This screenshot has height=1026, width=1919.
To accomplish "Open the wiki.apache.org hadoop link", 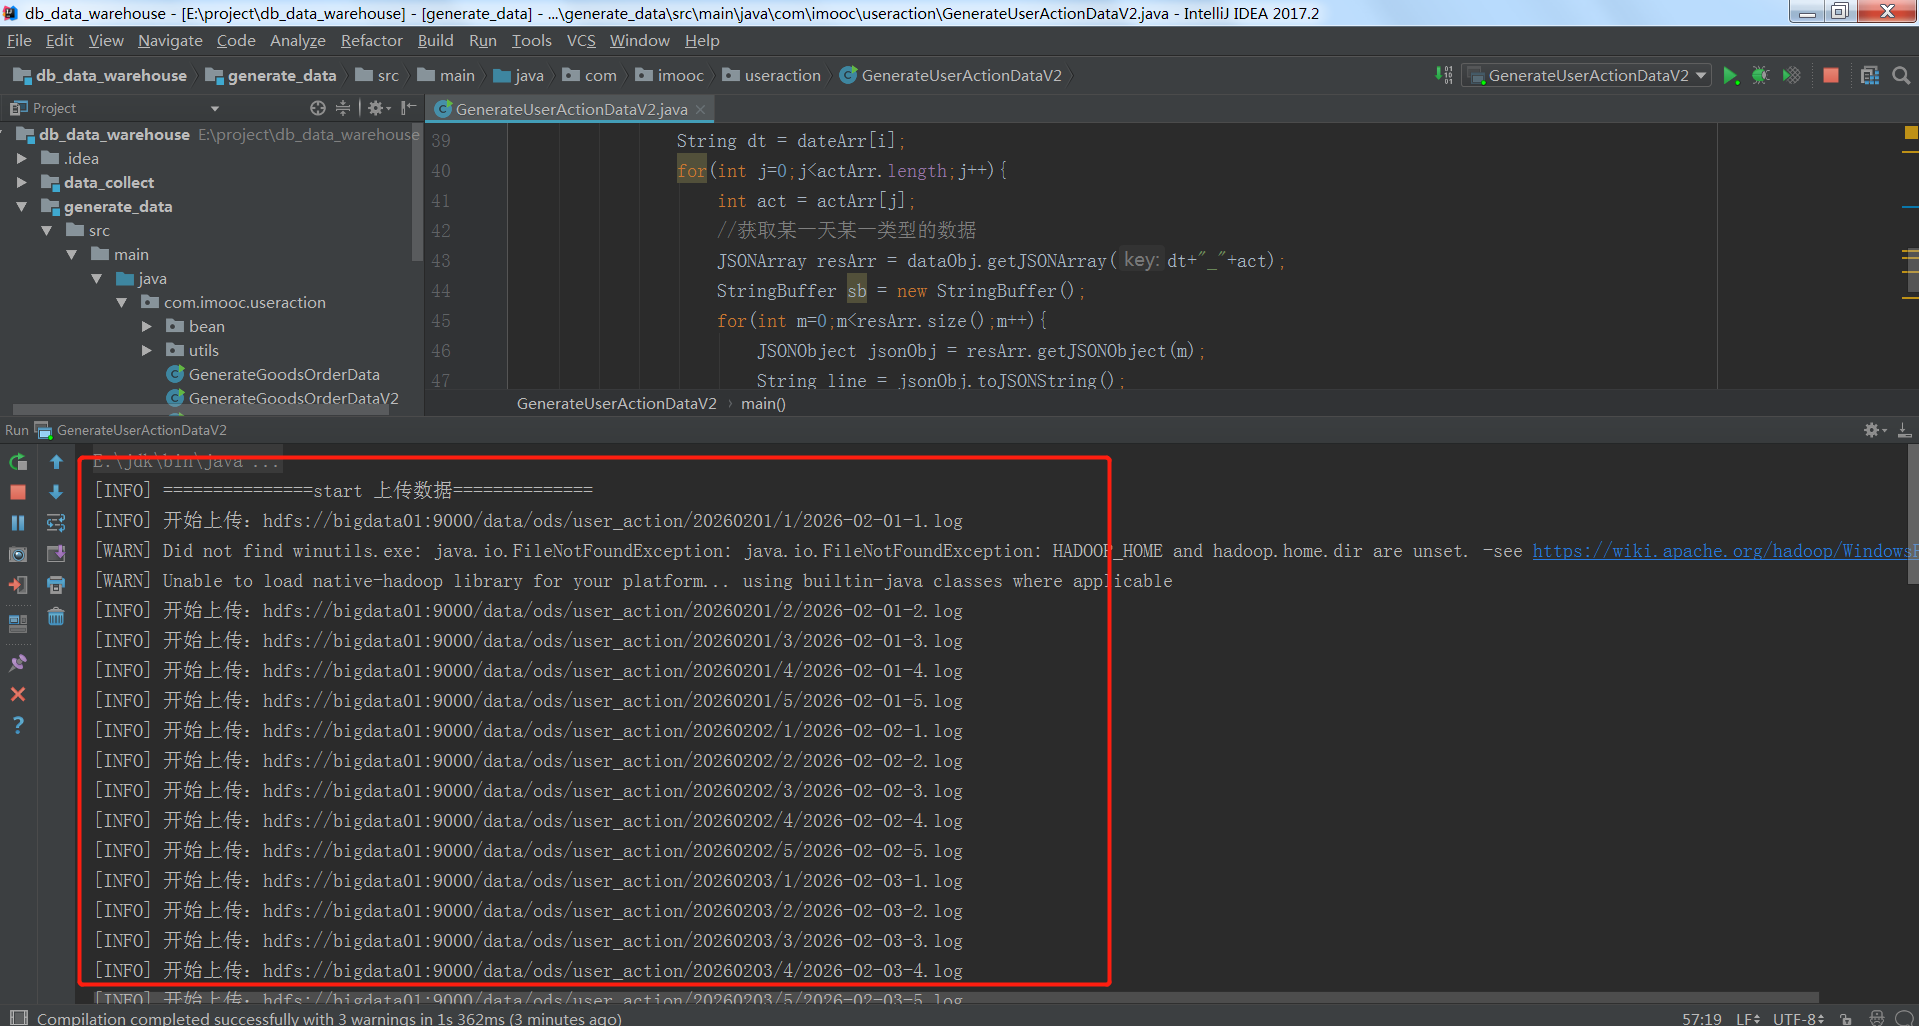I will pos(1724,551).
